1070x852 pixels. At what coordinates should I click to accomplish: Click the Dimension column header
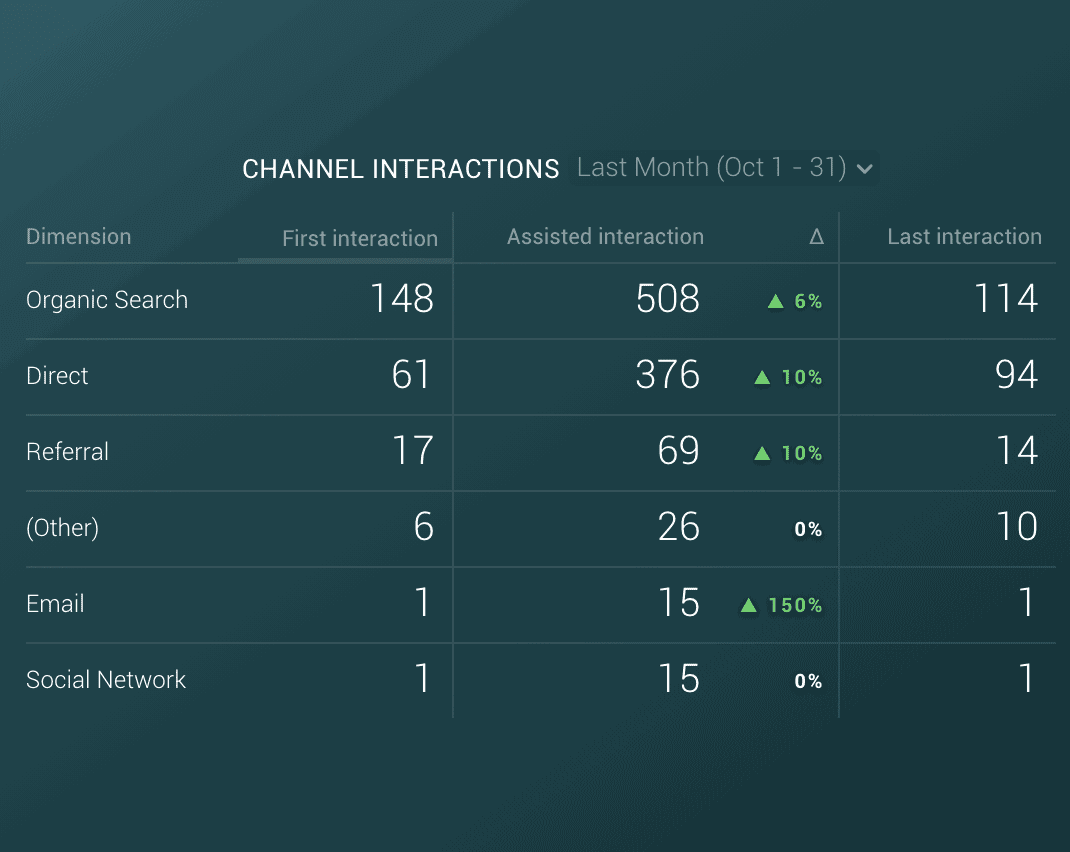click(79, 237)
